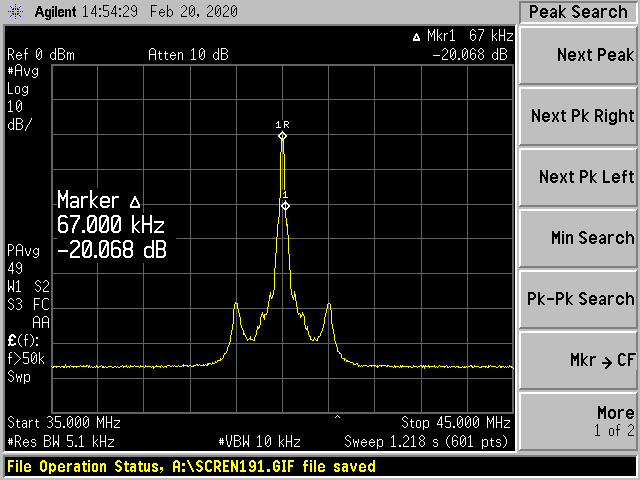Click the Ref 0 dBm level readout
Viewport: 640px width, 480px height.
tap(41, 54)
